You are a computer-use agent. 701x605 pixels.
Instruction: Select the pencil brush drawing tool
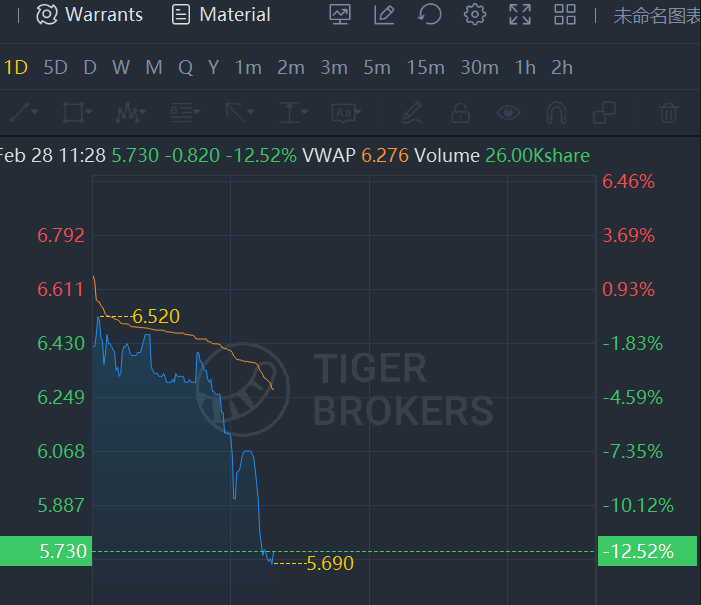click(x=412, y=112)
